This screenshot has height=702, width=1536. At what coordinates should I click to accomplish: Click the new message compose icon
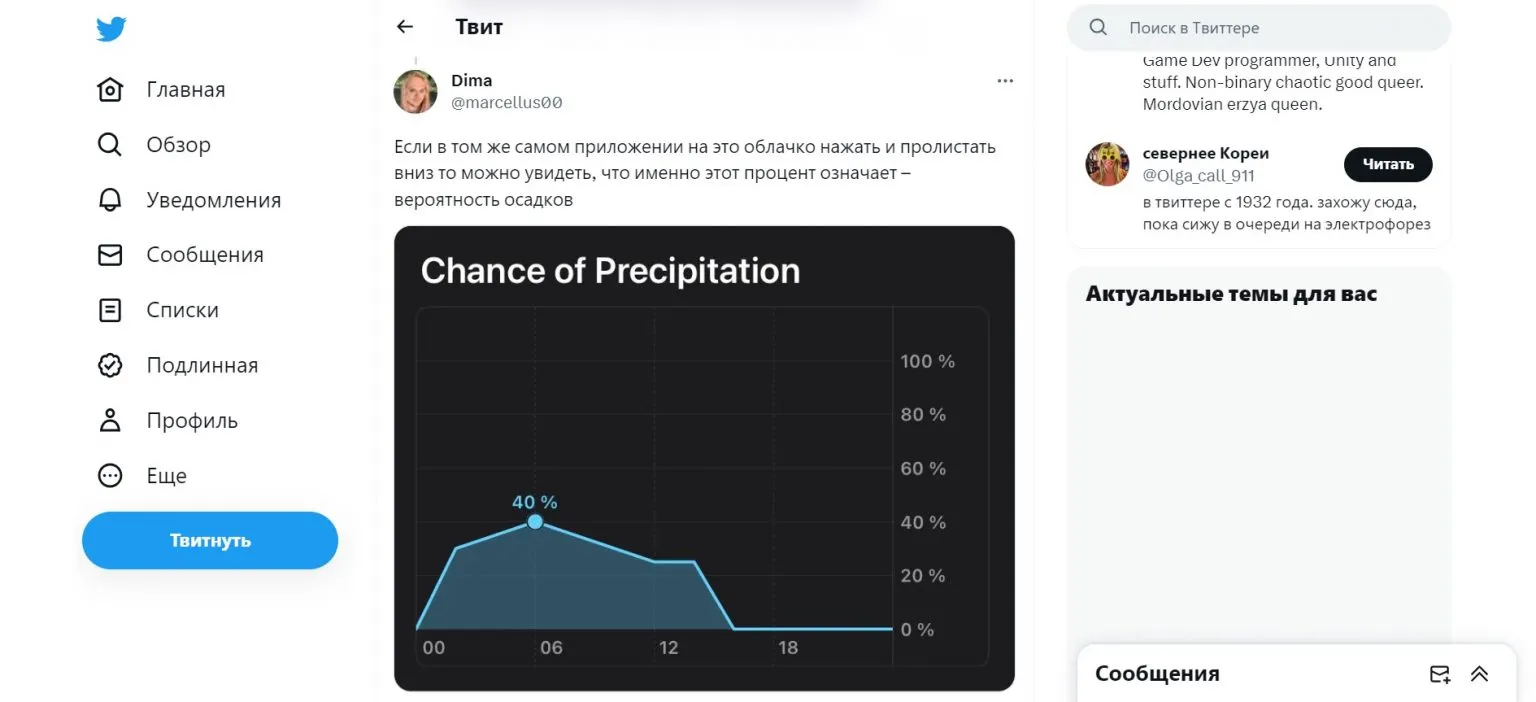point(1439,674)
